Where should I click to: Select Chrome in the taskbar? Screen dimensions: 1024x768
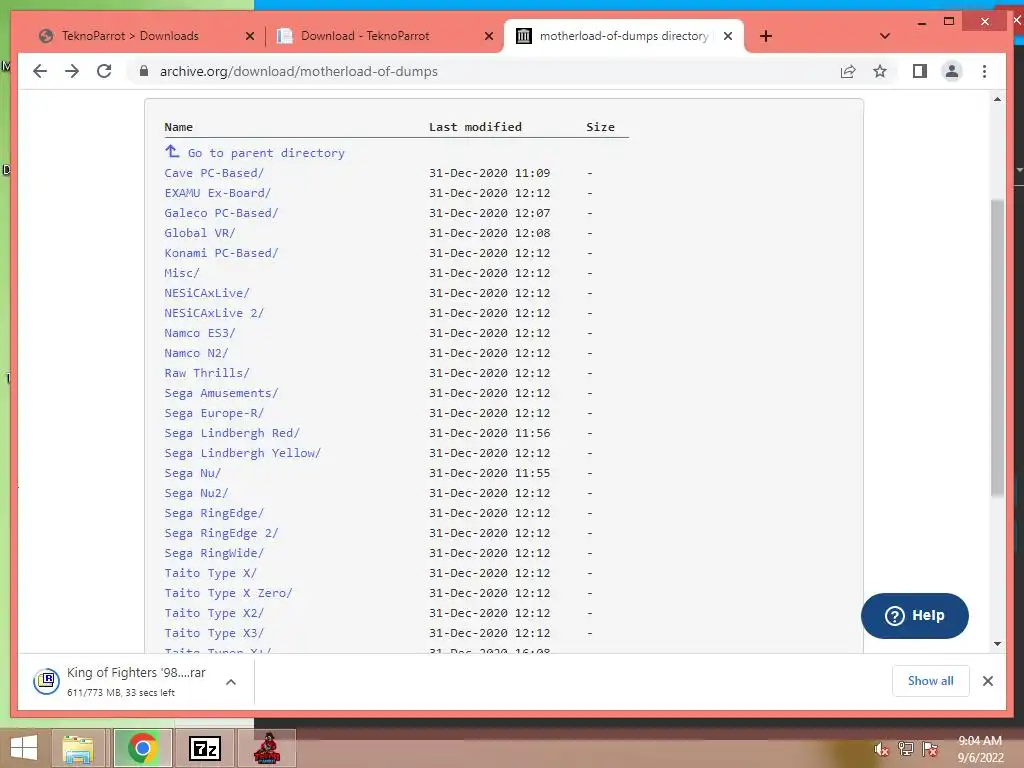click(142, 748)
